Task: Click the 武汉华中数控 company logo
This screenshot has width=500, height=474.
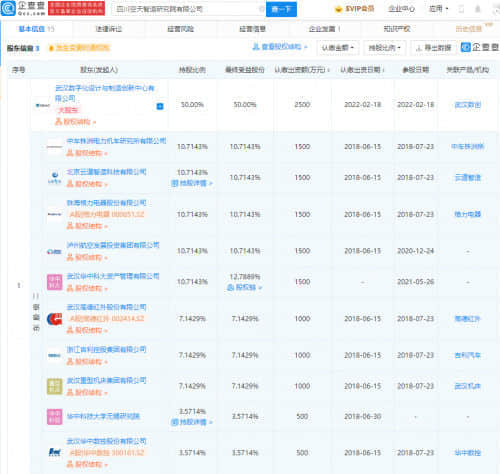Action: click(54, 453)
